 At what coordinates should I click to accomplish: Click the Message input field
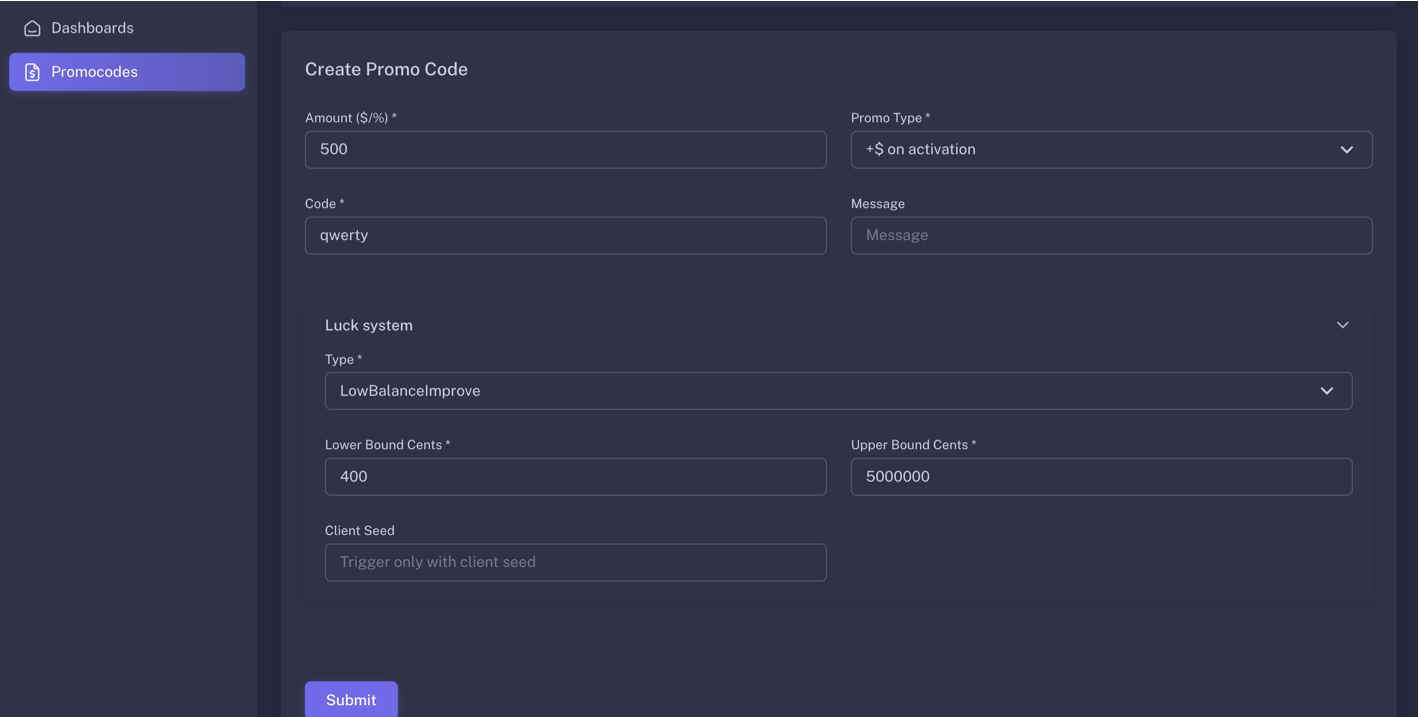pyautogui.click(x=1111, y=236)
